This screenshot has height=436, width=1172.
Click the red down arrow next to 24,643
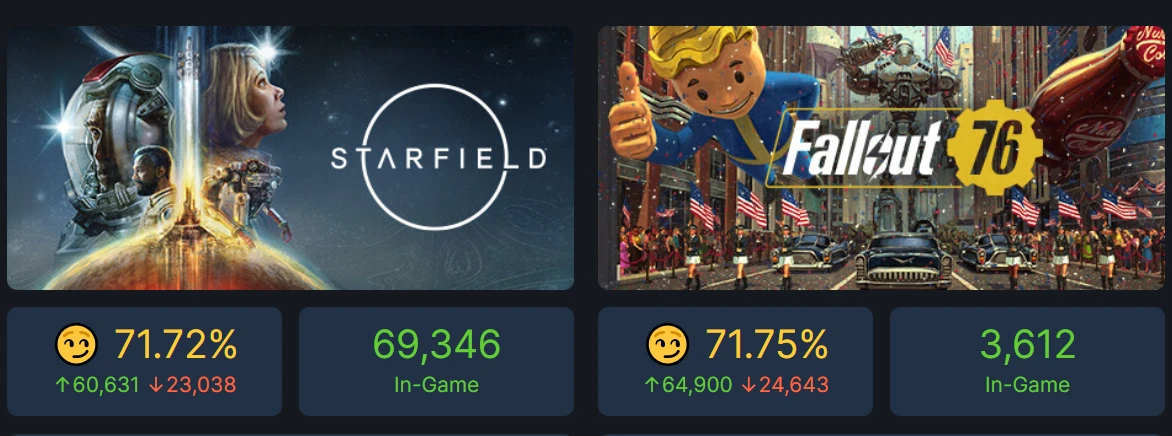click(748, 384)
